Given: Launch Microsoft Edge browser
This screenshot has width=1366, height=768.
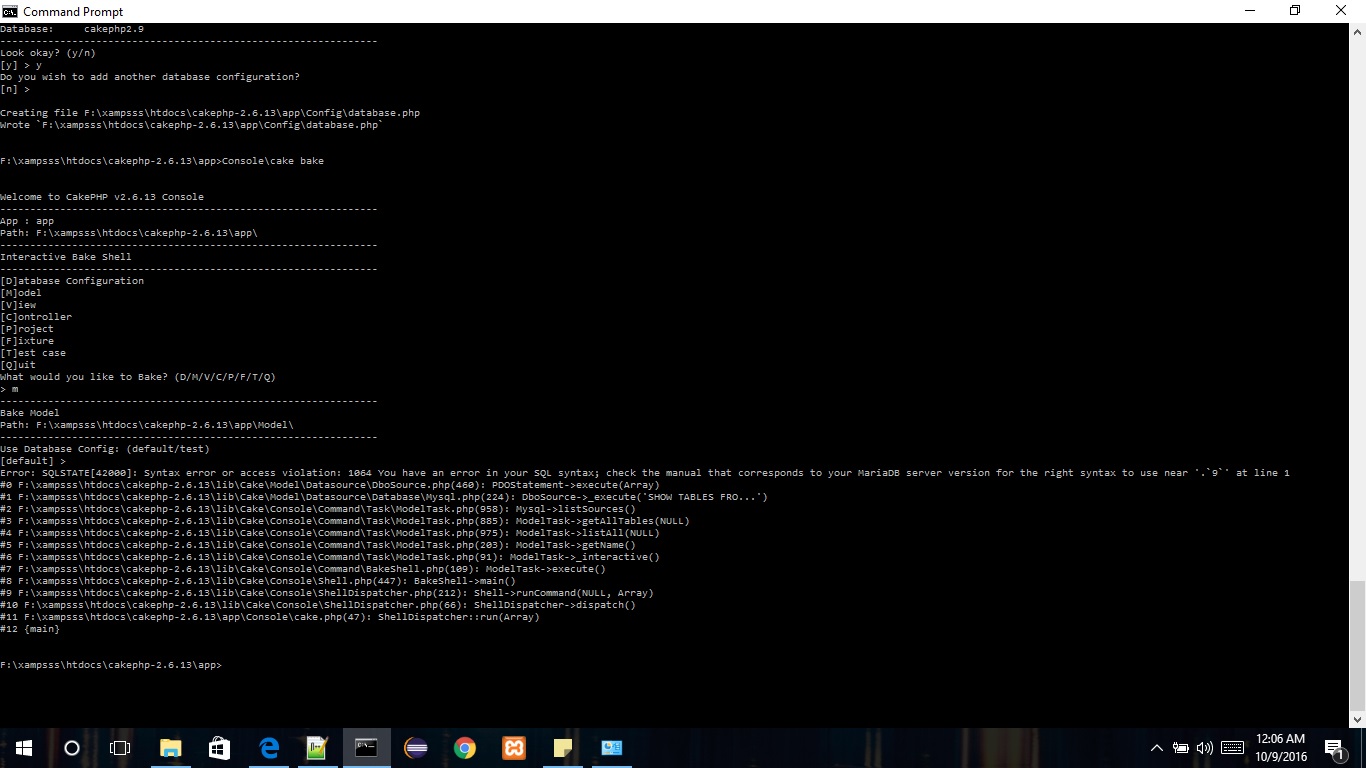Looking at the screenshot, I should pos(268,747).
